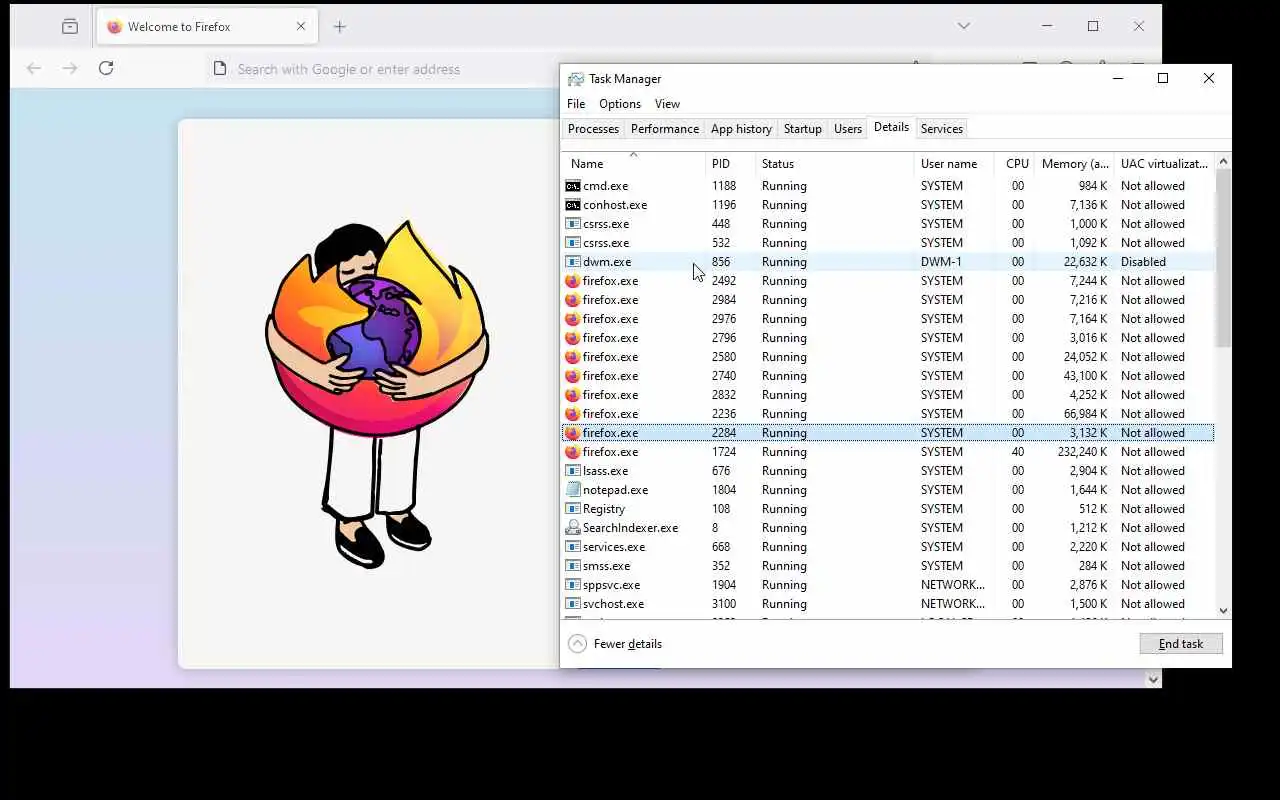Screen dimensions: 1280x800
Task: Click the notepad.exe icon
Action: point(572,490)
